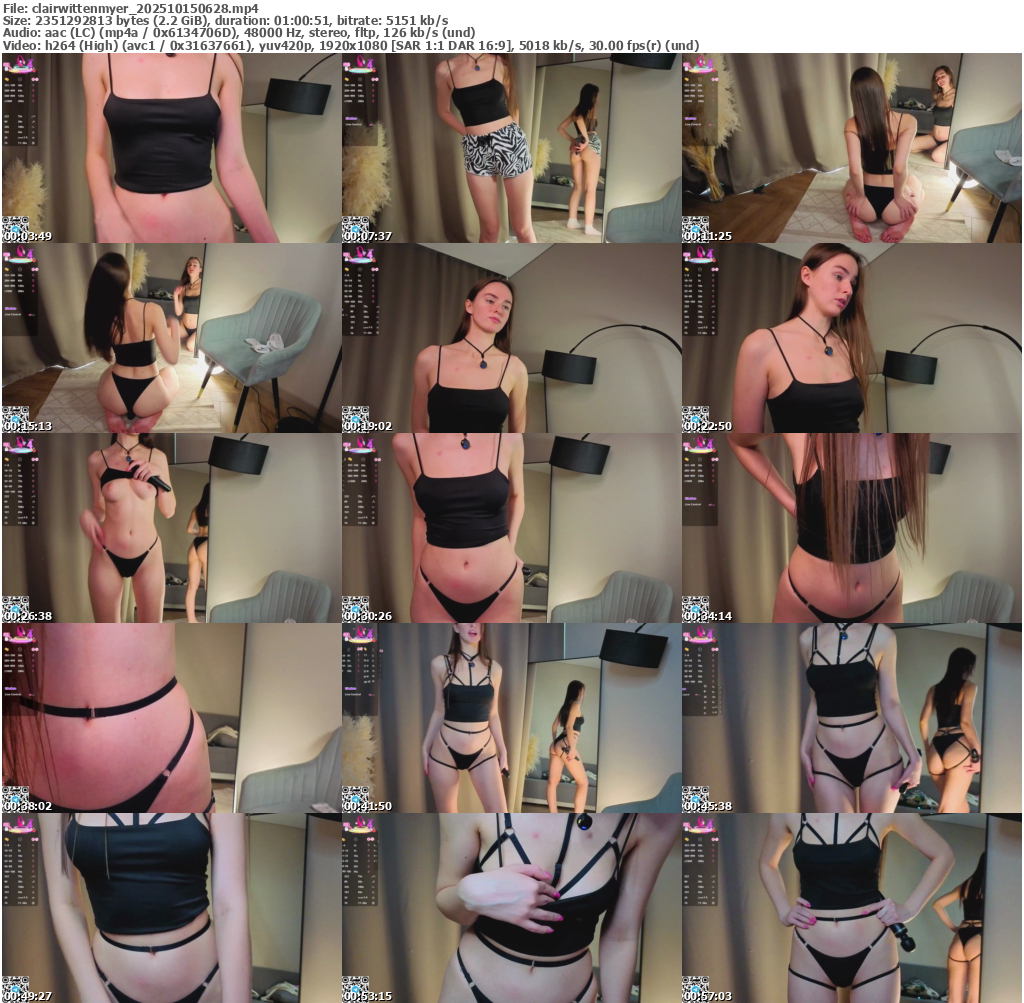The height and width of the screenshot is (1003, 1024).
Task: Select the thumbnail stamped 00:11:25
Action: coord(852,148)
